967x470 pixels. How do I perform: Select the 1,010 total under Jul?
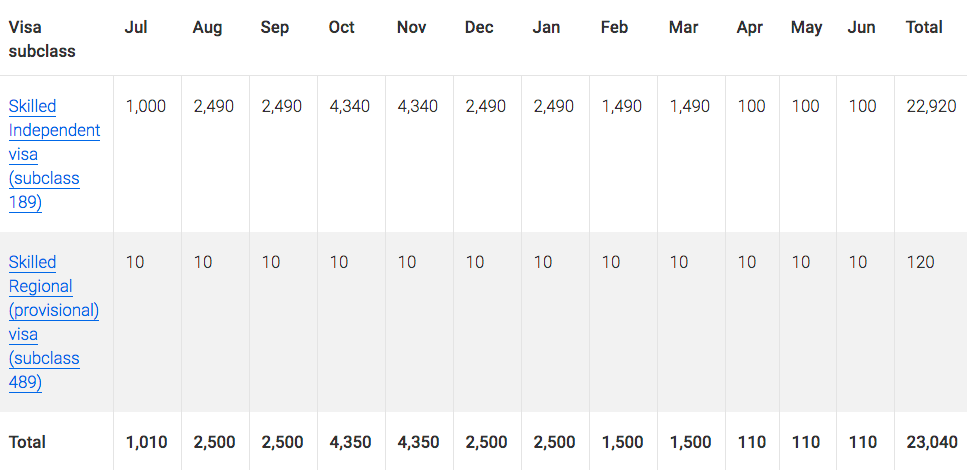[146, 442]
